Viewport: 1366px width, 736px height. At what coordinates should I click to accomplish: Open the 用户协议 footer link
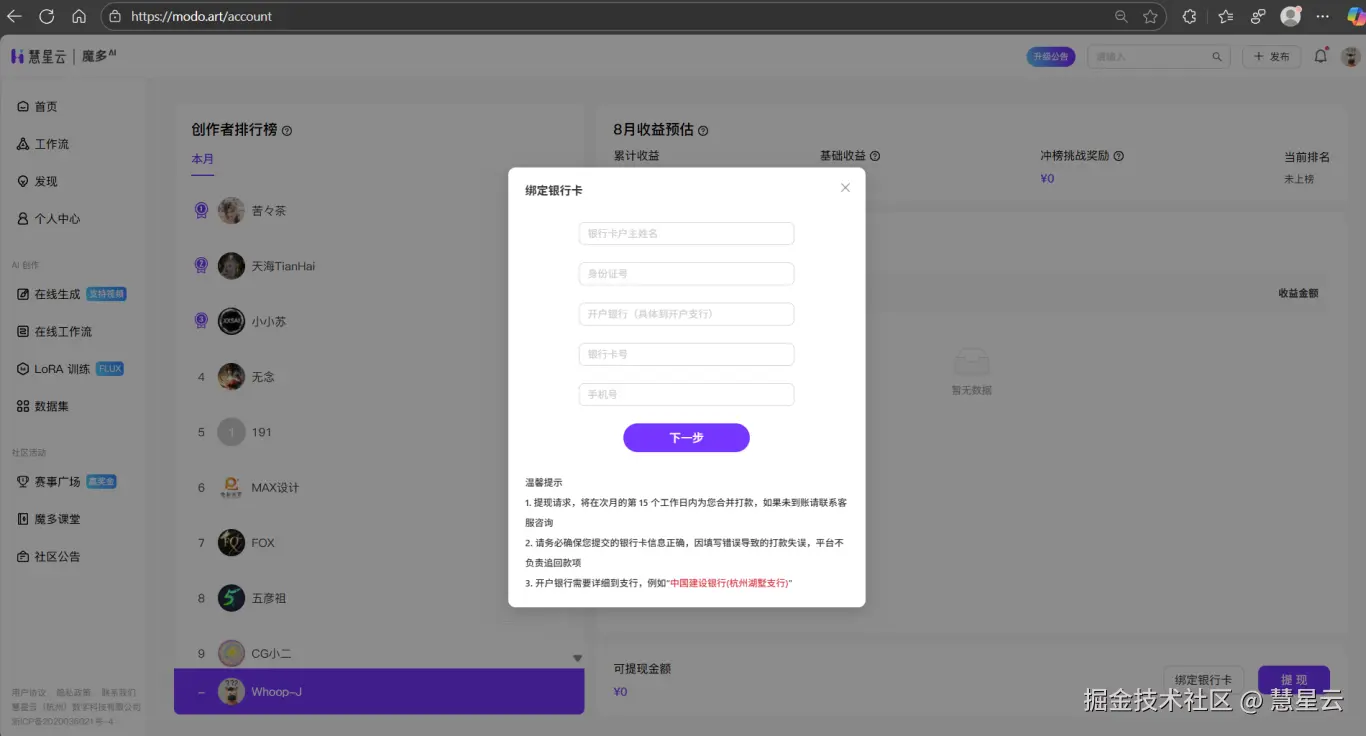[29, 692]
